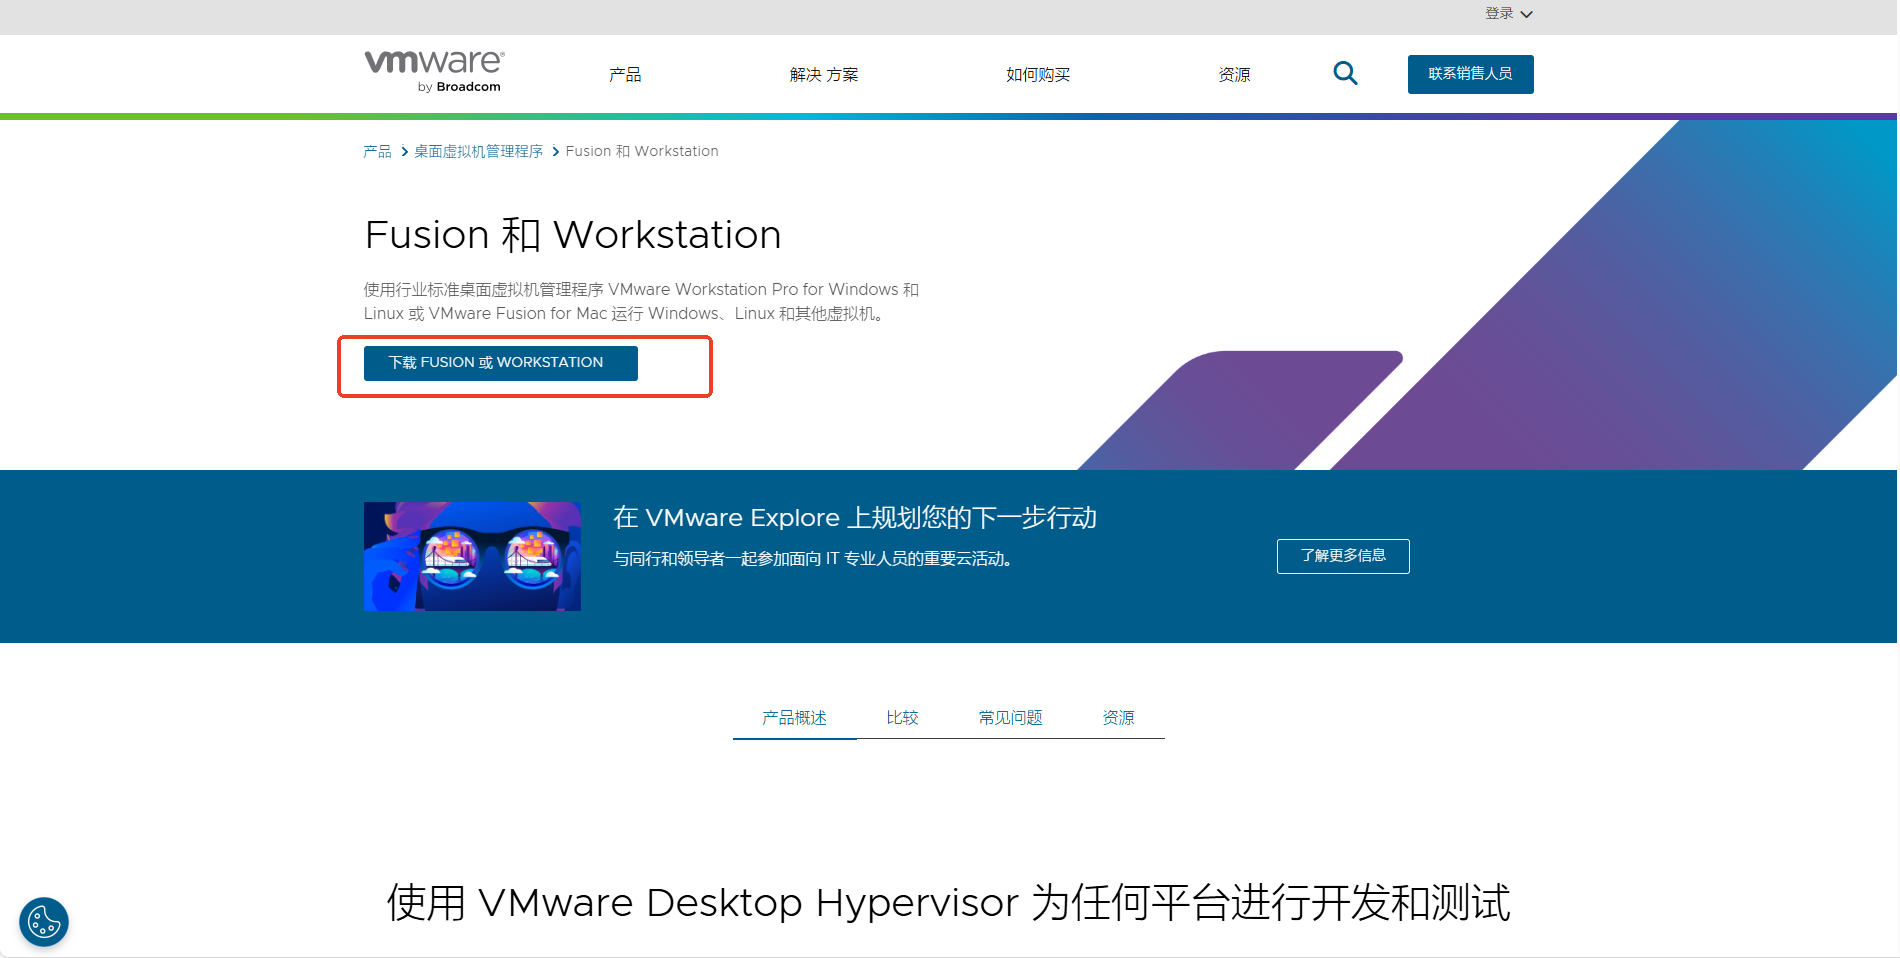Open the 如何购买 navigation menu
1900x958 pixels.
(x=1038, y=75)
